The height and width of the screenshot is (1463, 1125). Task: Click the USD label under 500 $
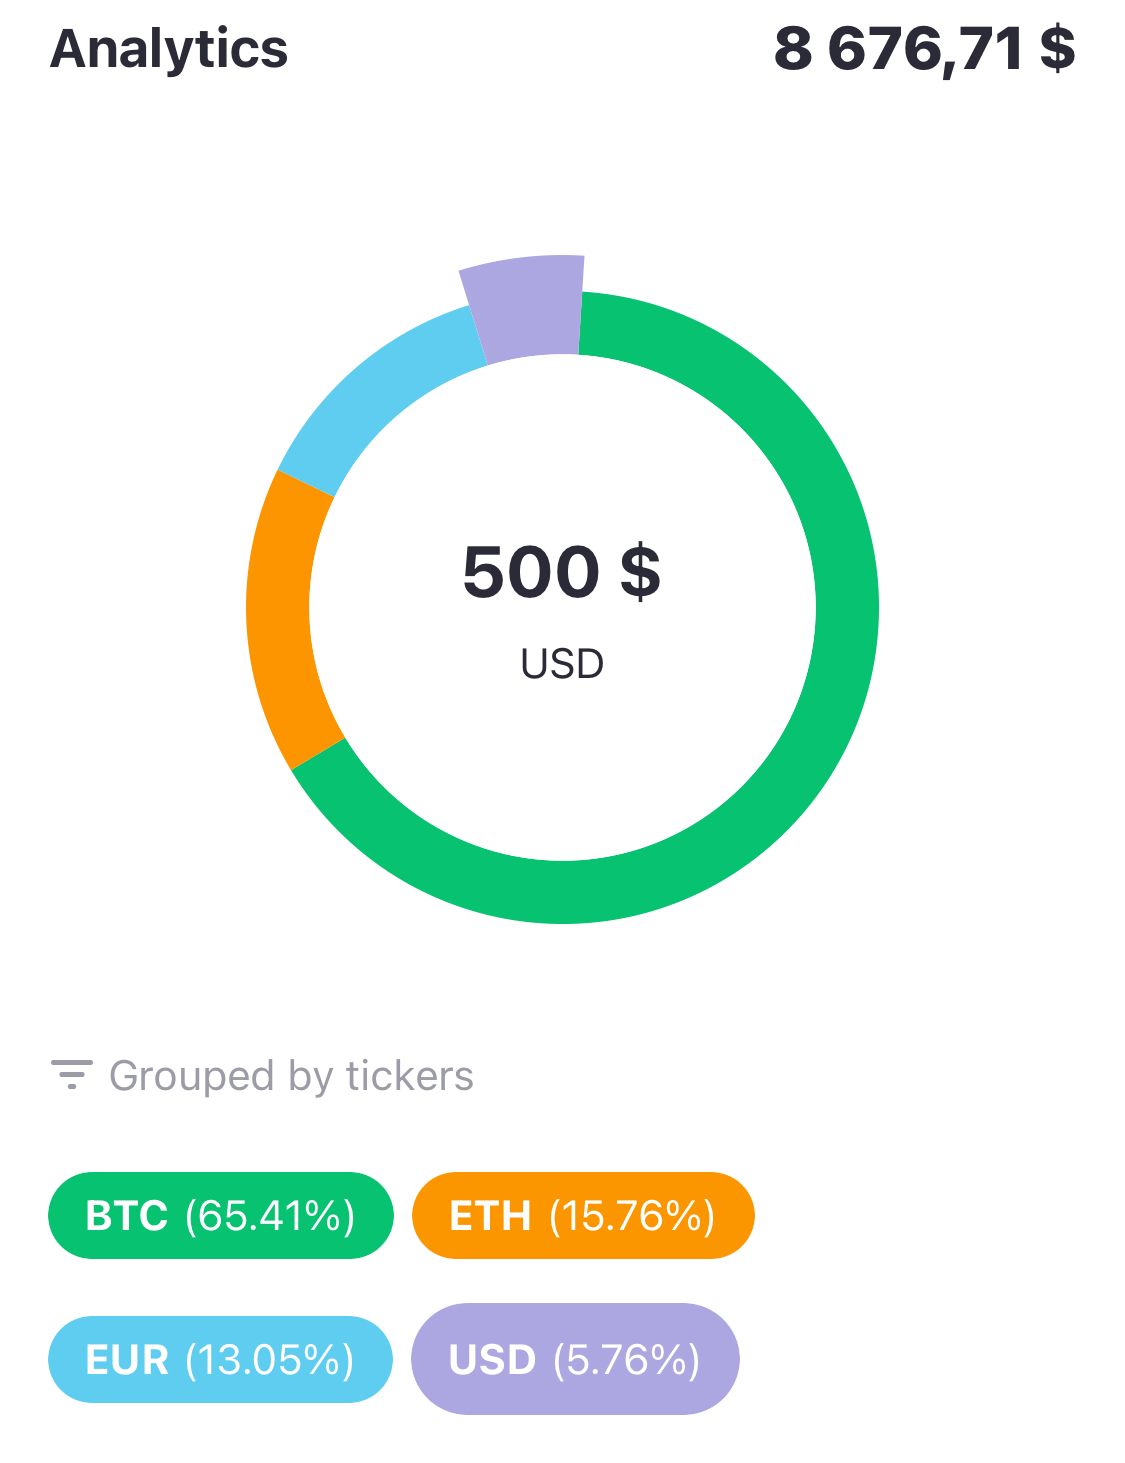click(x=562, y=664)
